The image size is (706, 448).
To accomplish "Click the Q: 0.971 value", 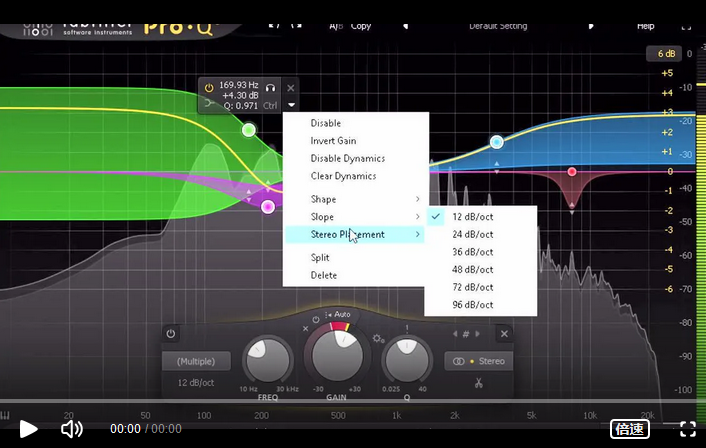I will click(240, 106).
